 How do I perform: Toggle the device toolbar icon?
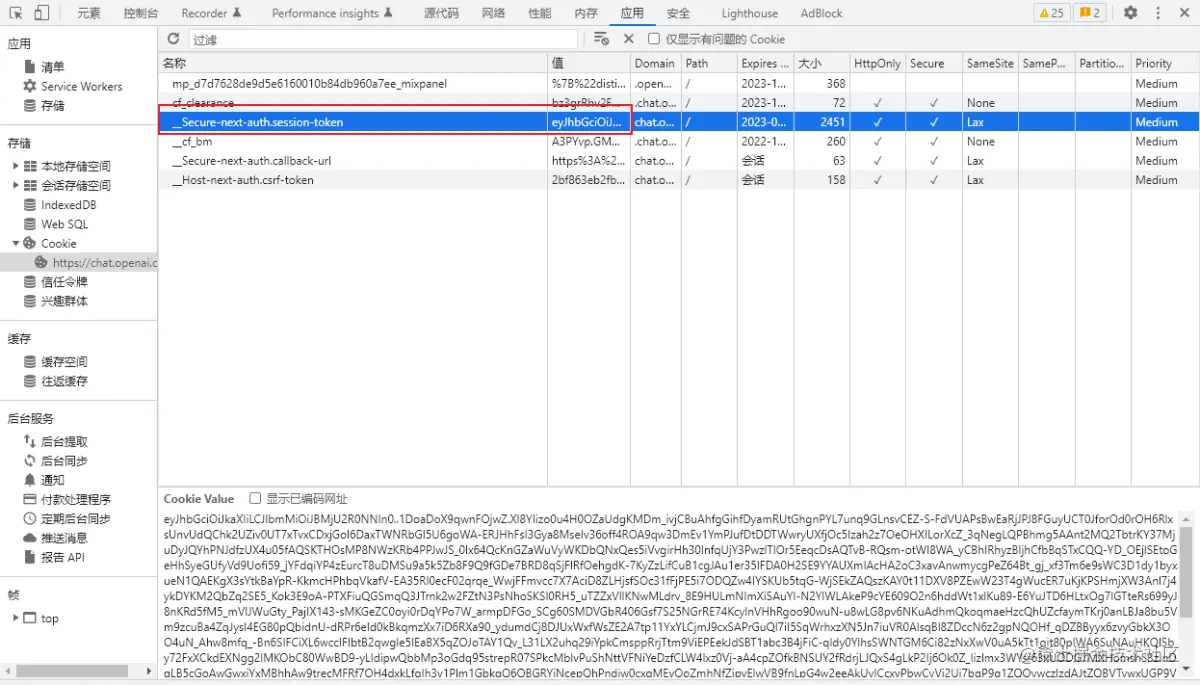42,13
